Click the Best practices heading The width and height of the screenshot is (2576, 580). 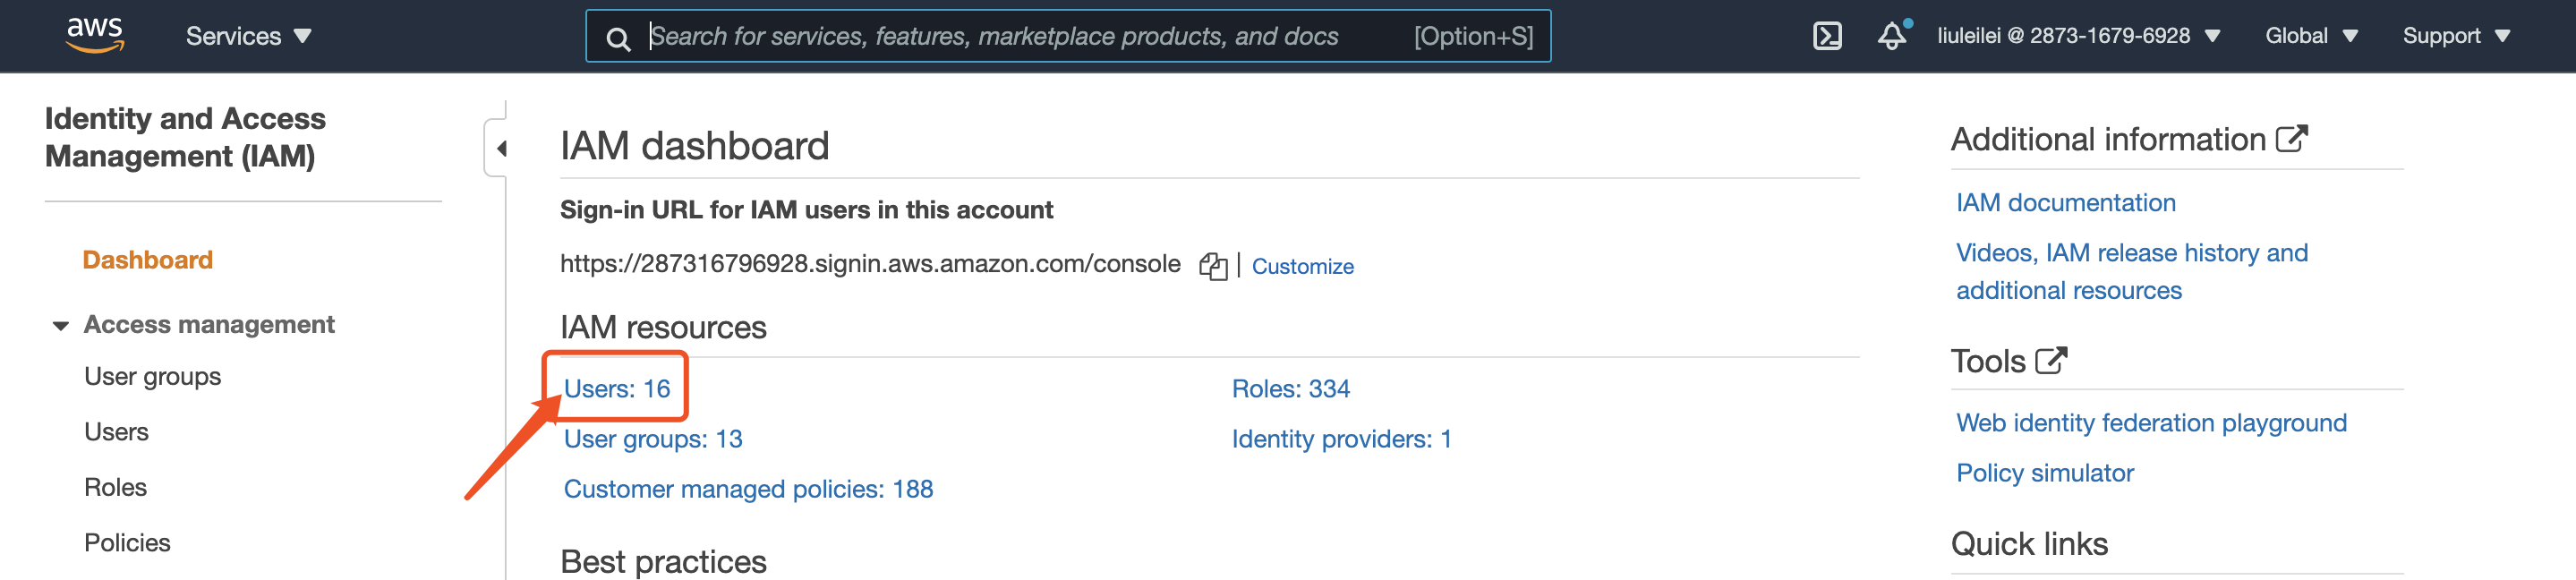coord(663,561)
